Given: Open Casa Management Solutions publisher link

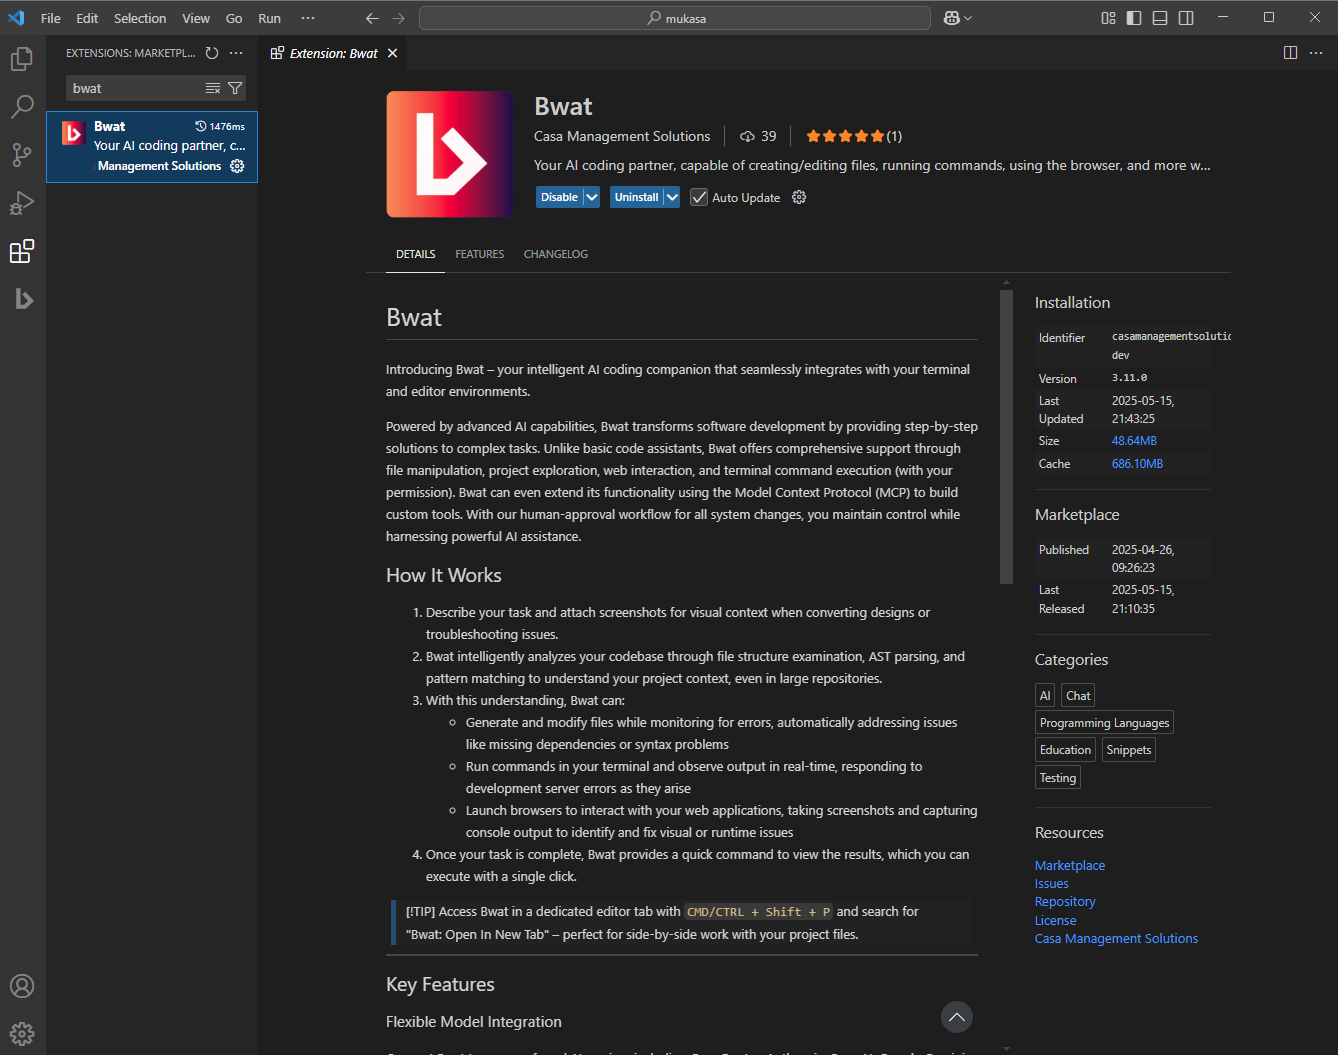Looking at the screenshot, I should (x=622, y=136).
